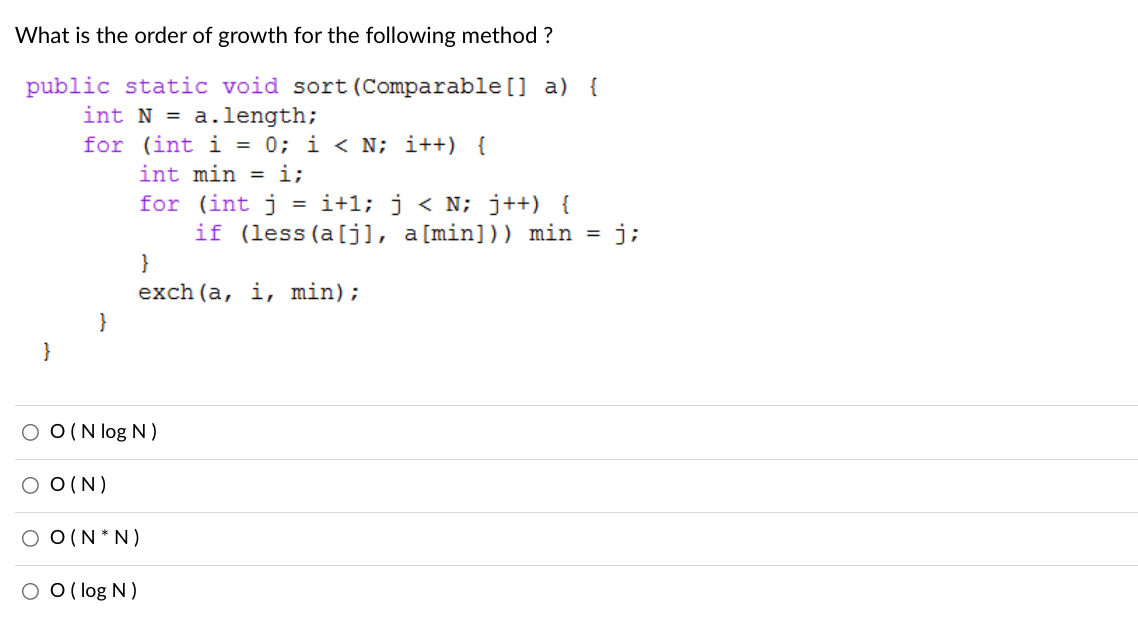
Task: Click the question text about order of growth
Action: point(284,36)
